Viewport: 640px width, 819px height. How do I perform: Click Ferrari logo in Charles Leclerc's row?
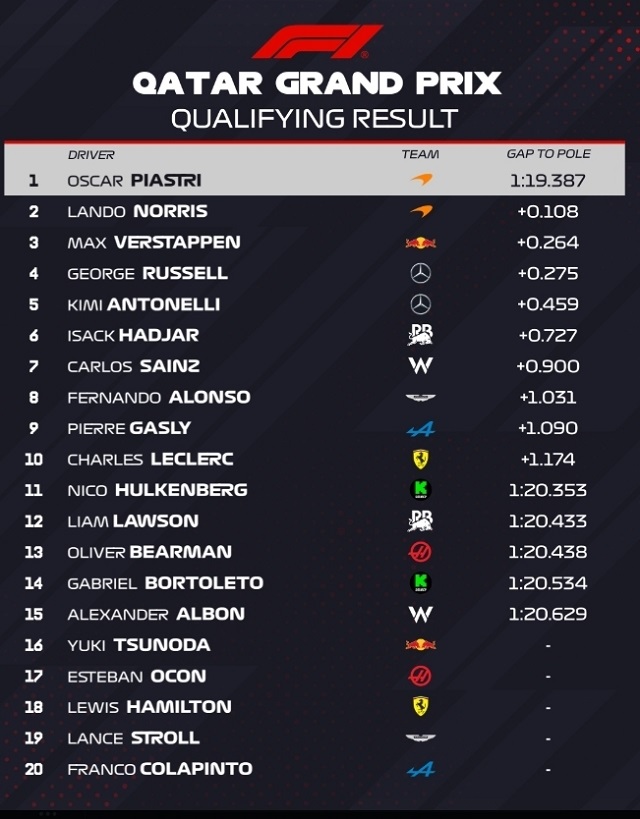pyautogui.click(x=421, y=459)
